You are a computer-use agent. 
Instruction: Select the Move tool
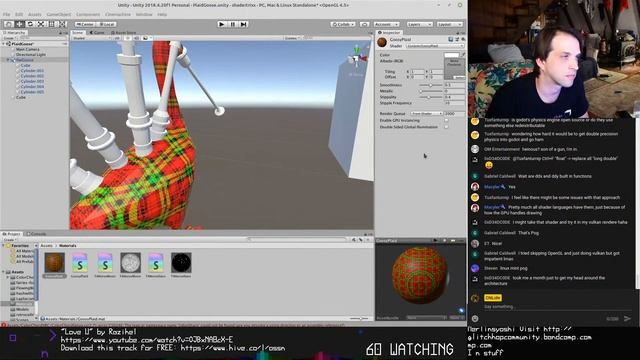(19, 24)
